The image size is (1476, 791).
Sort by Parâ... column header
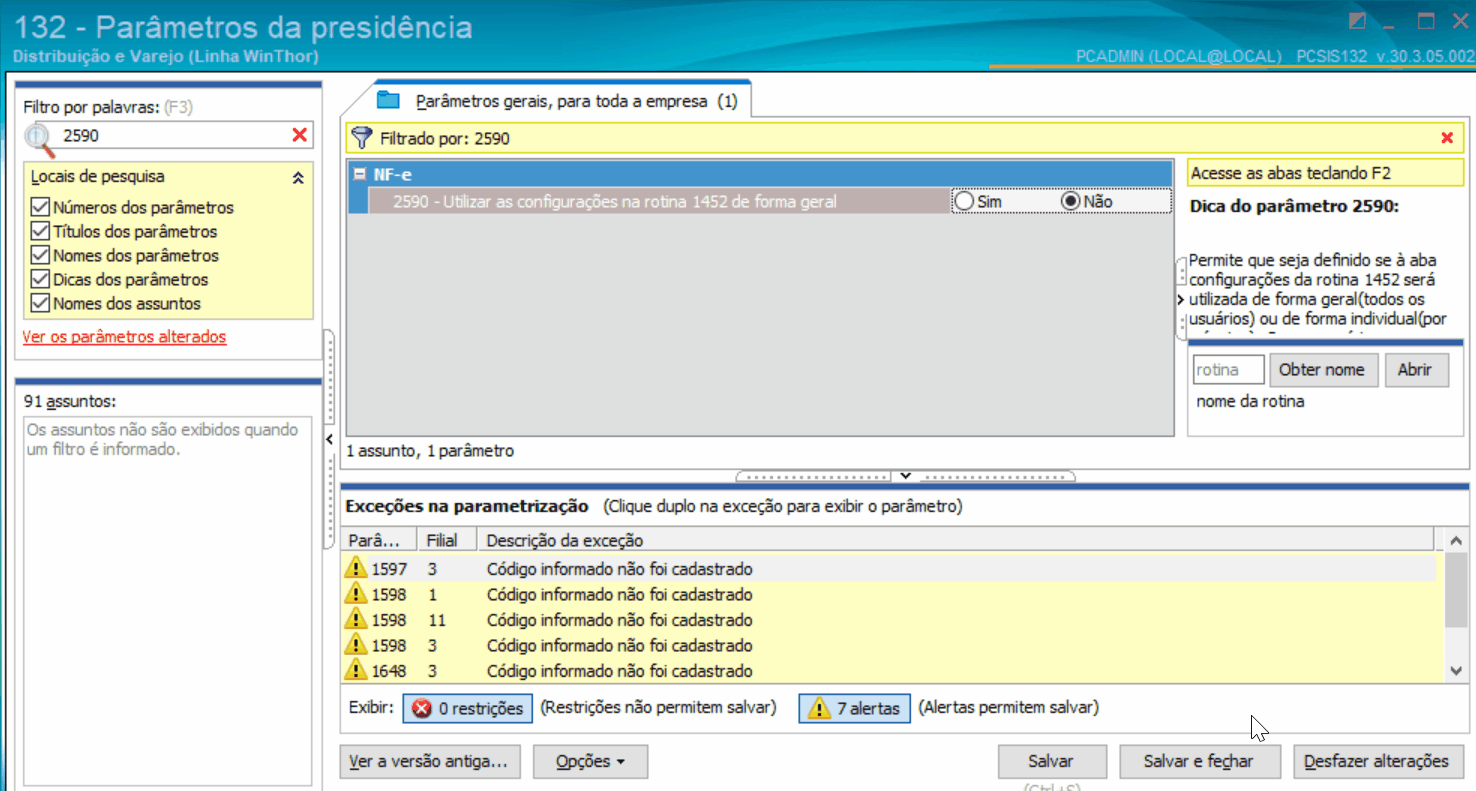pyautogui.click(x=378, y=540)
